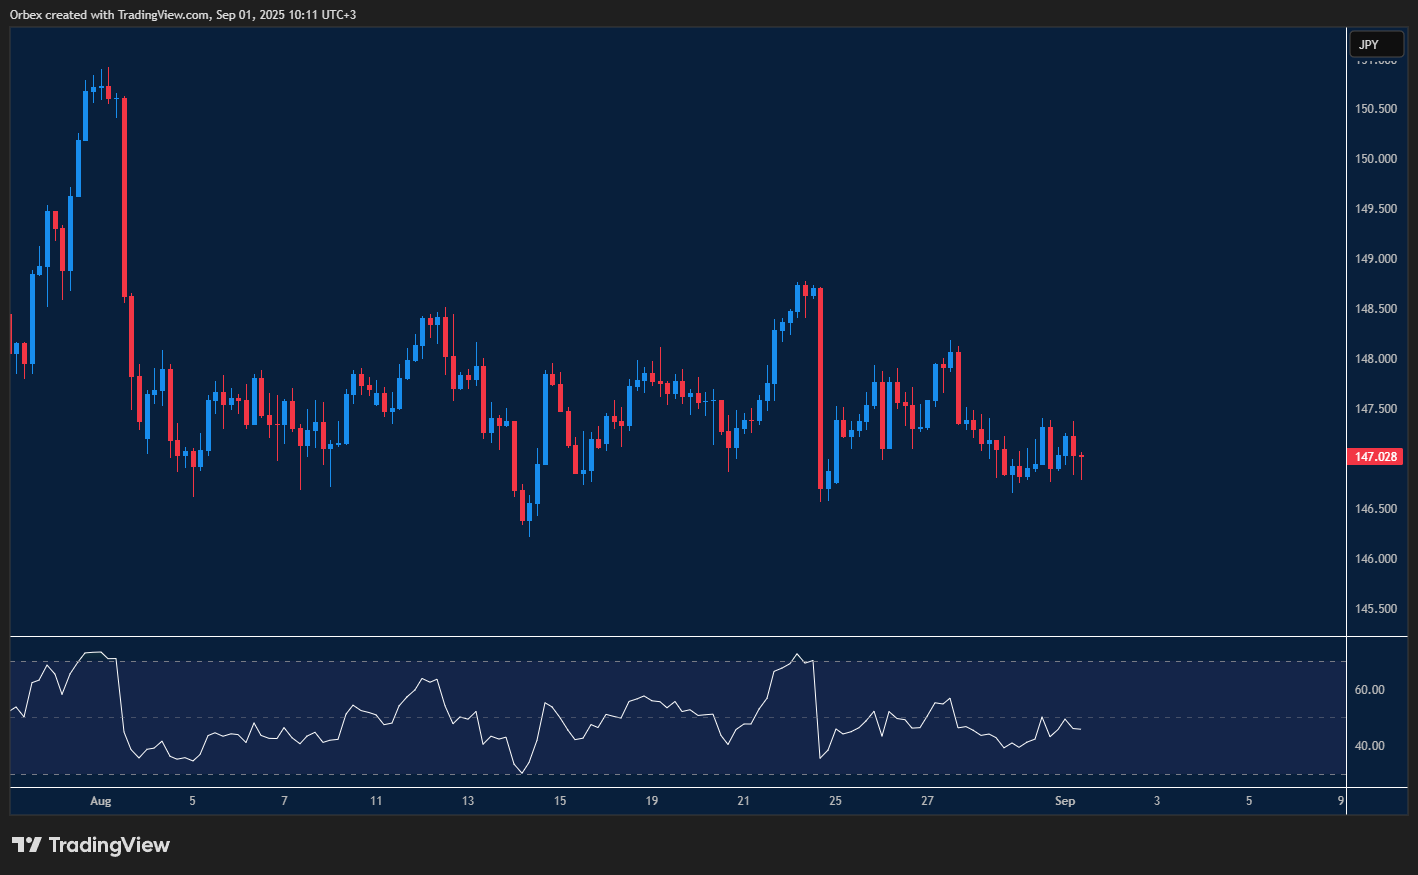Click the Orbex attribution text at top
Image resolution: width=1418 pixels, height=875 pixels.
click(x=180, y=14)
